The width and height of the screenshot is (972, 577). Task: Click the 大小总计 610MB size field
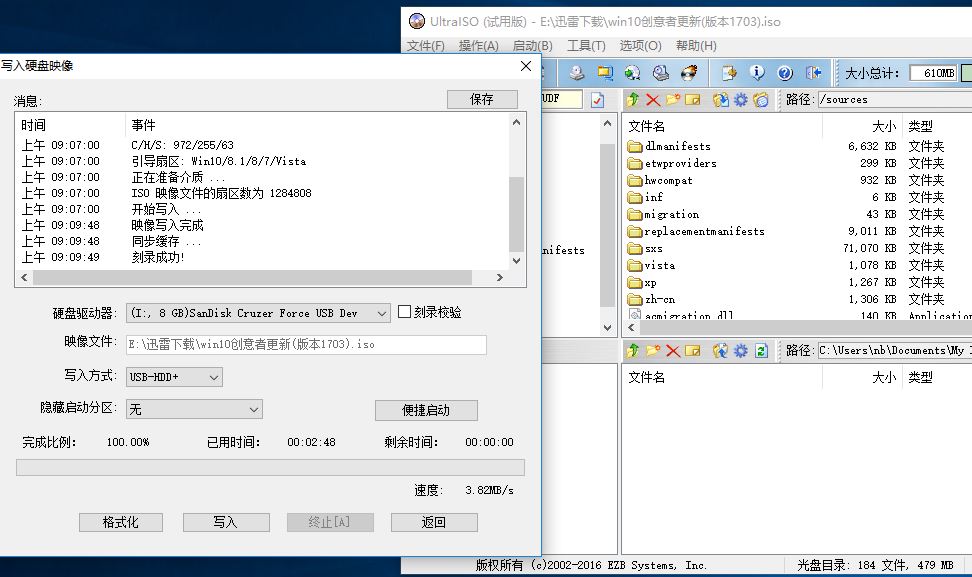[933, 73]
